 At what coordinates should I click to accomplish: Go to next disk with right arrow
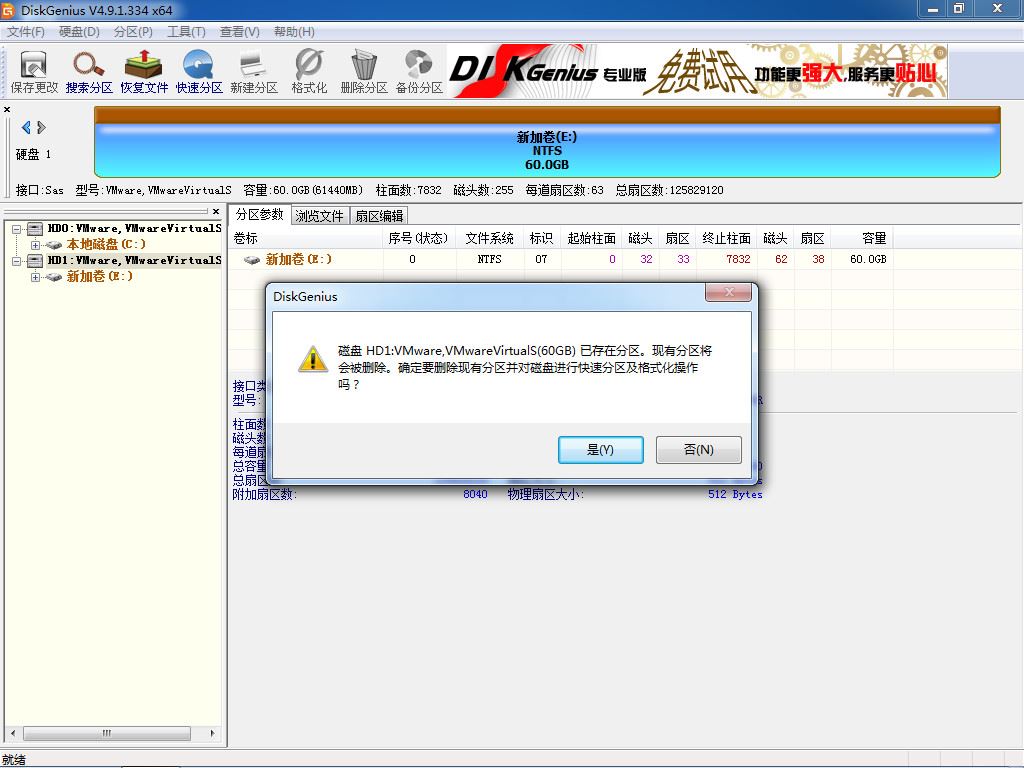[x=41, y=127]
